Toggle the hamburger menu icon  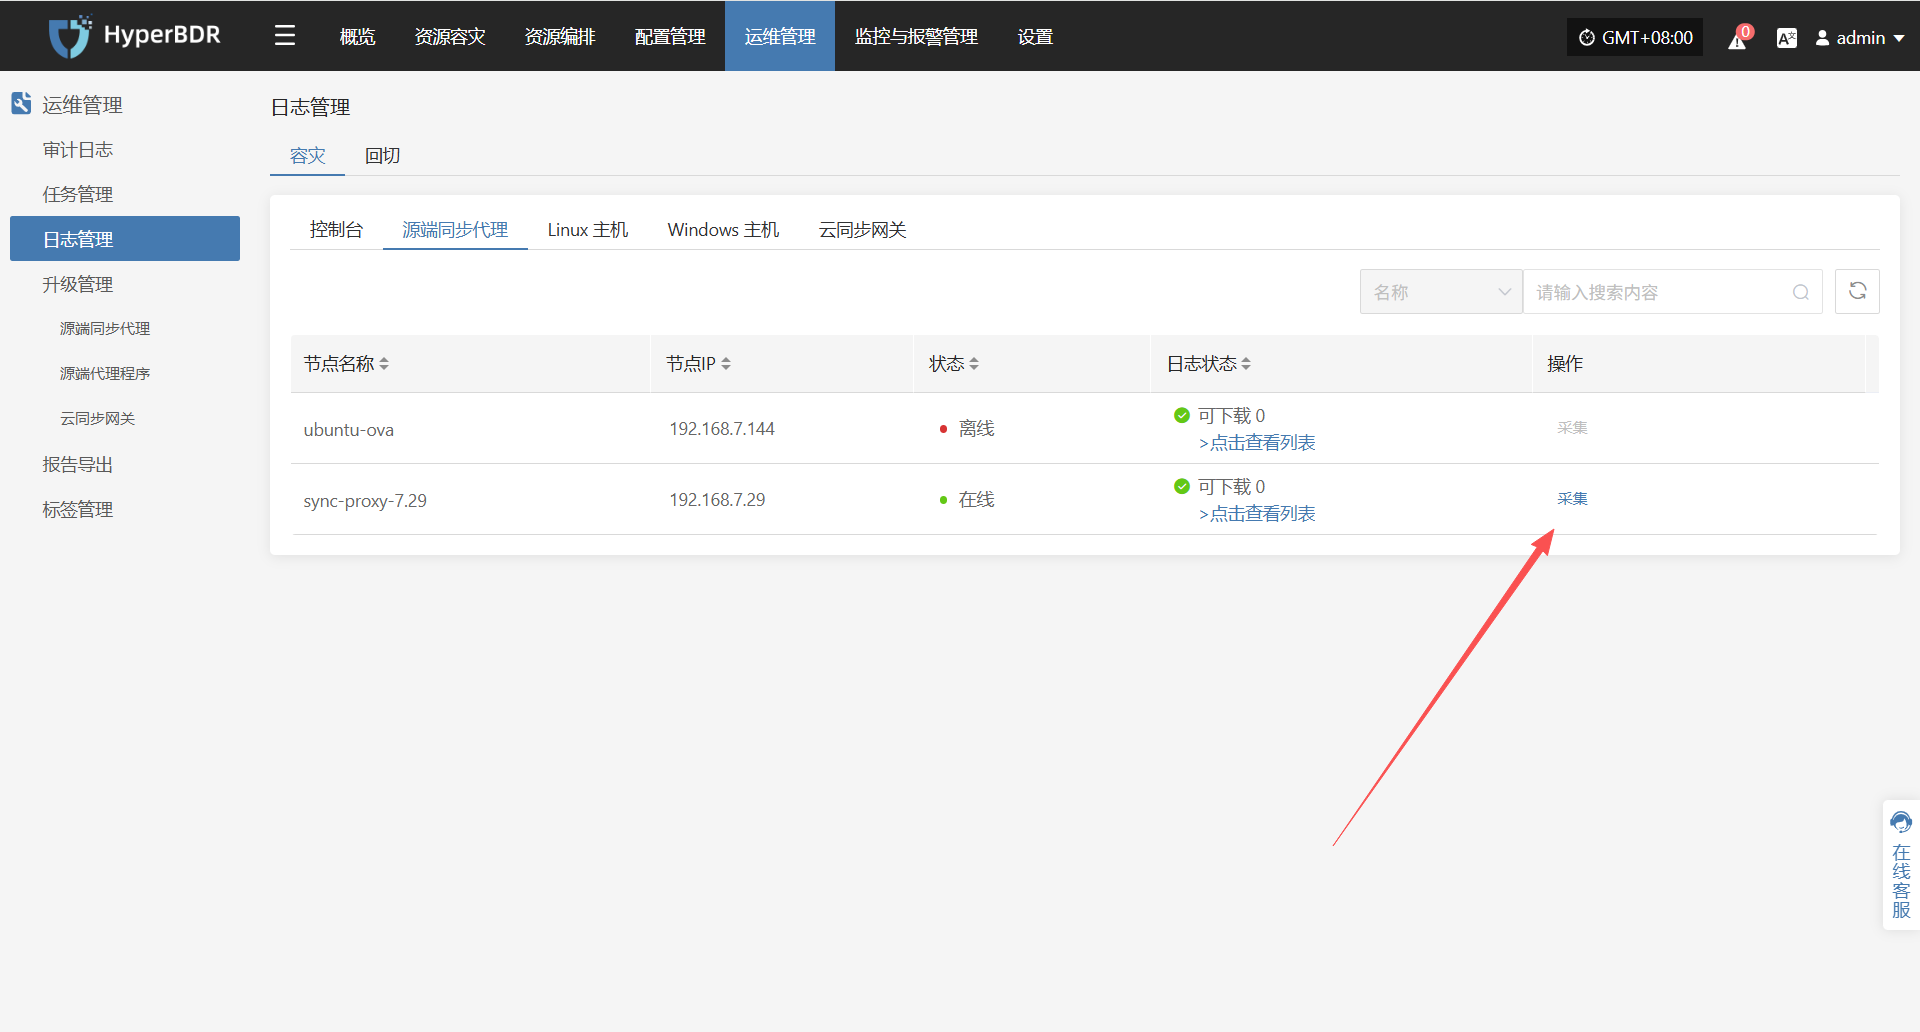285,36
